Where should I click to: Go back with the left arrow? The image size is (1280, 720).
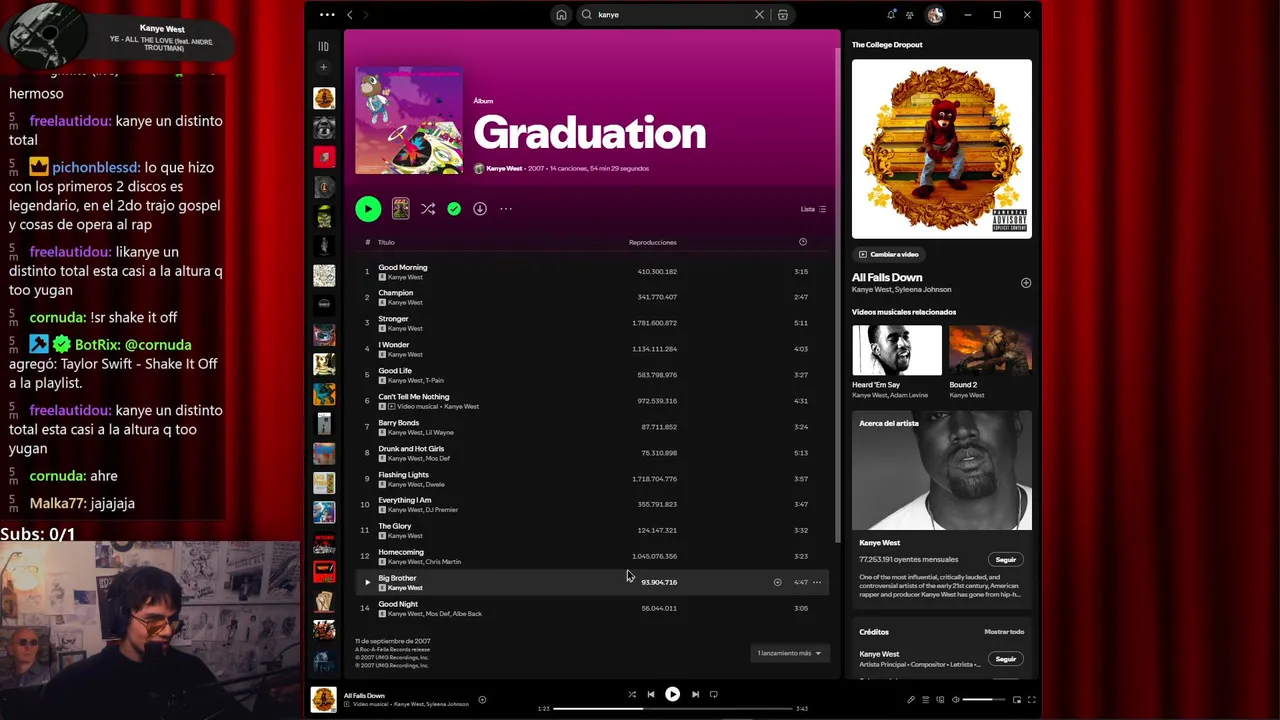click(350, 15)
